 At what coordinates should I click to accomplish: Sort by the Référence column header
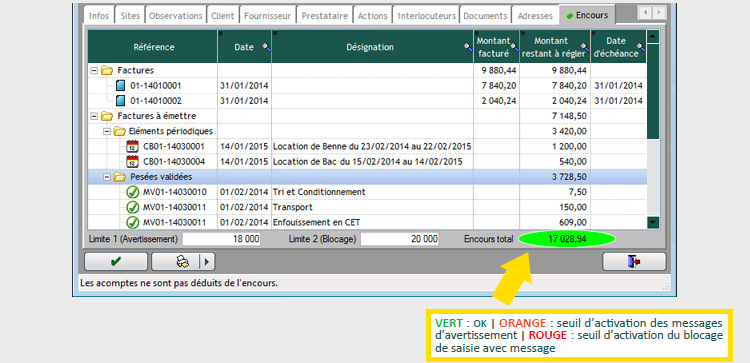tap(154, 47)
